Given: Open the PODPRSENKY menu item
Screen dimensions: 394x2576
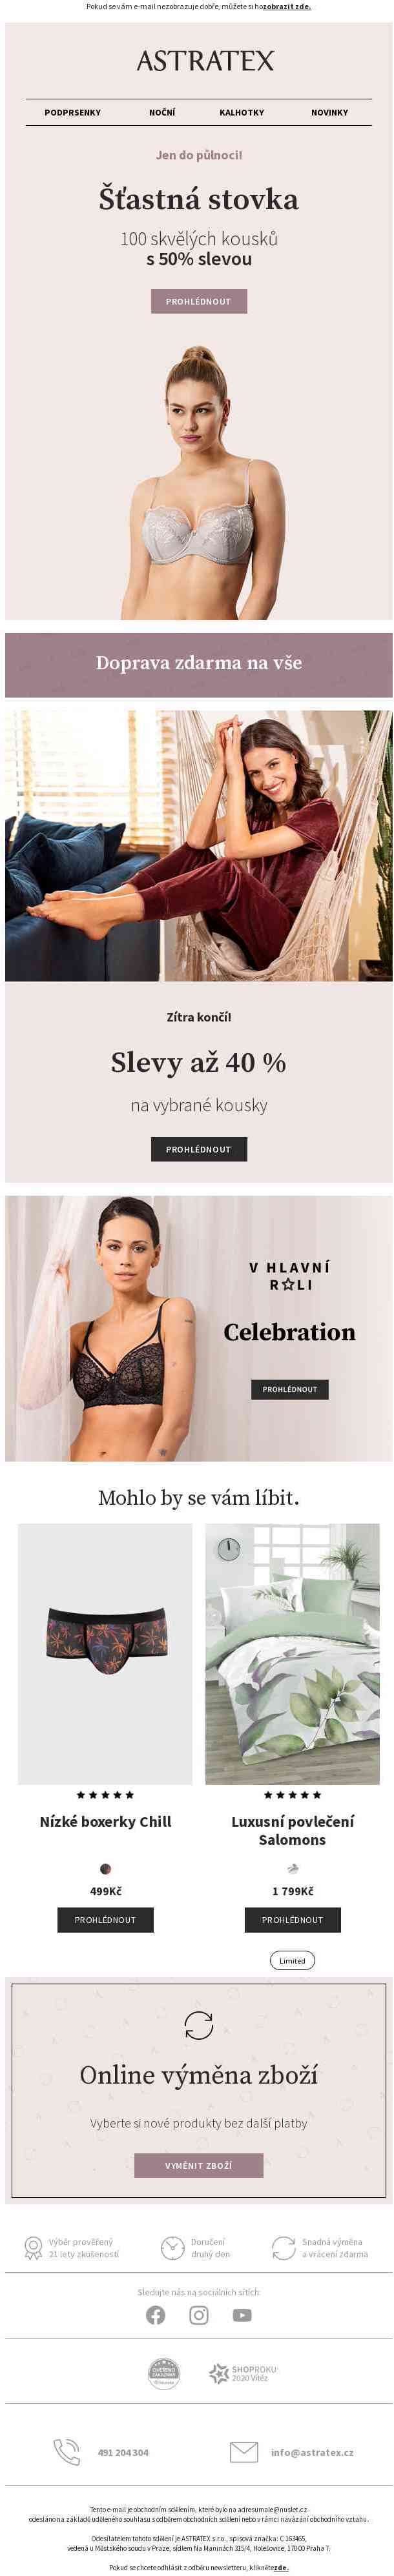Looking at the screenshot, I should (73, 113).
